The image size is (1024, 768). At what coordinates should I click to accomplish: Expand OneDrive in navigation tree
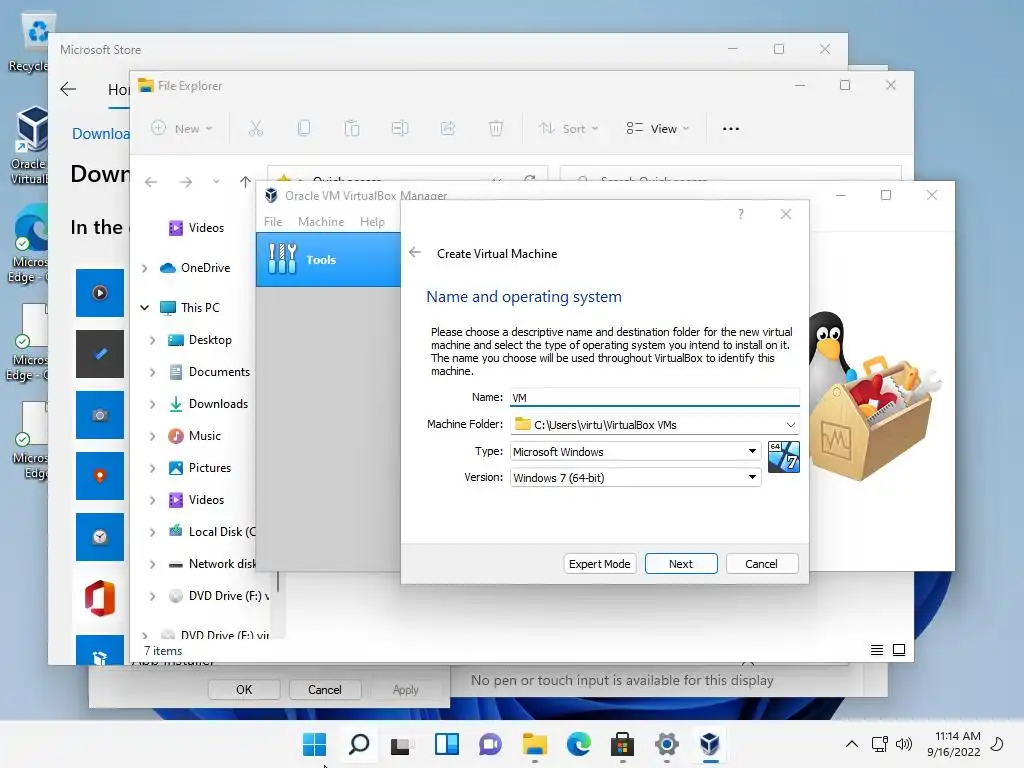(x=145, y=268)
